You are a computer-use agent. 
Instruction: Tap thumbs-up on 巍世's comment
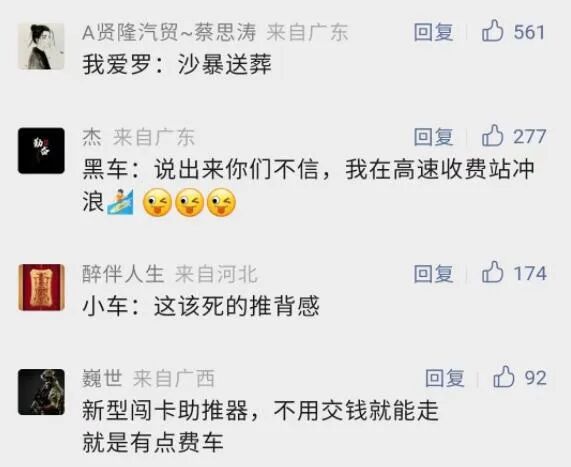click(504, 377)
